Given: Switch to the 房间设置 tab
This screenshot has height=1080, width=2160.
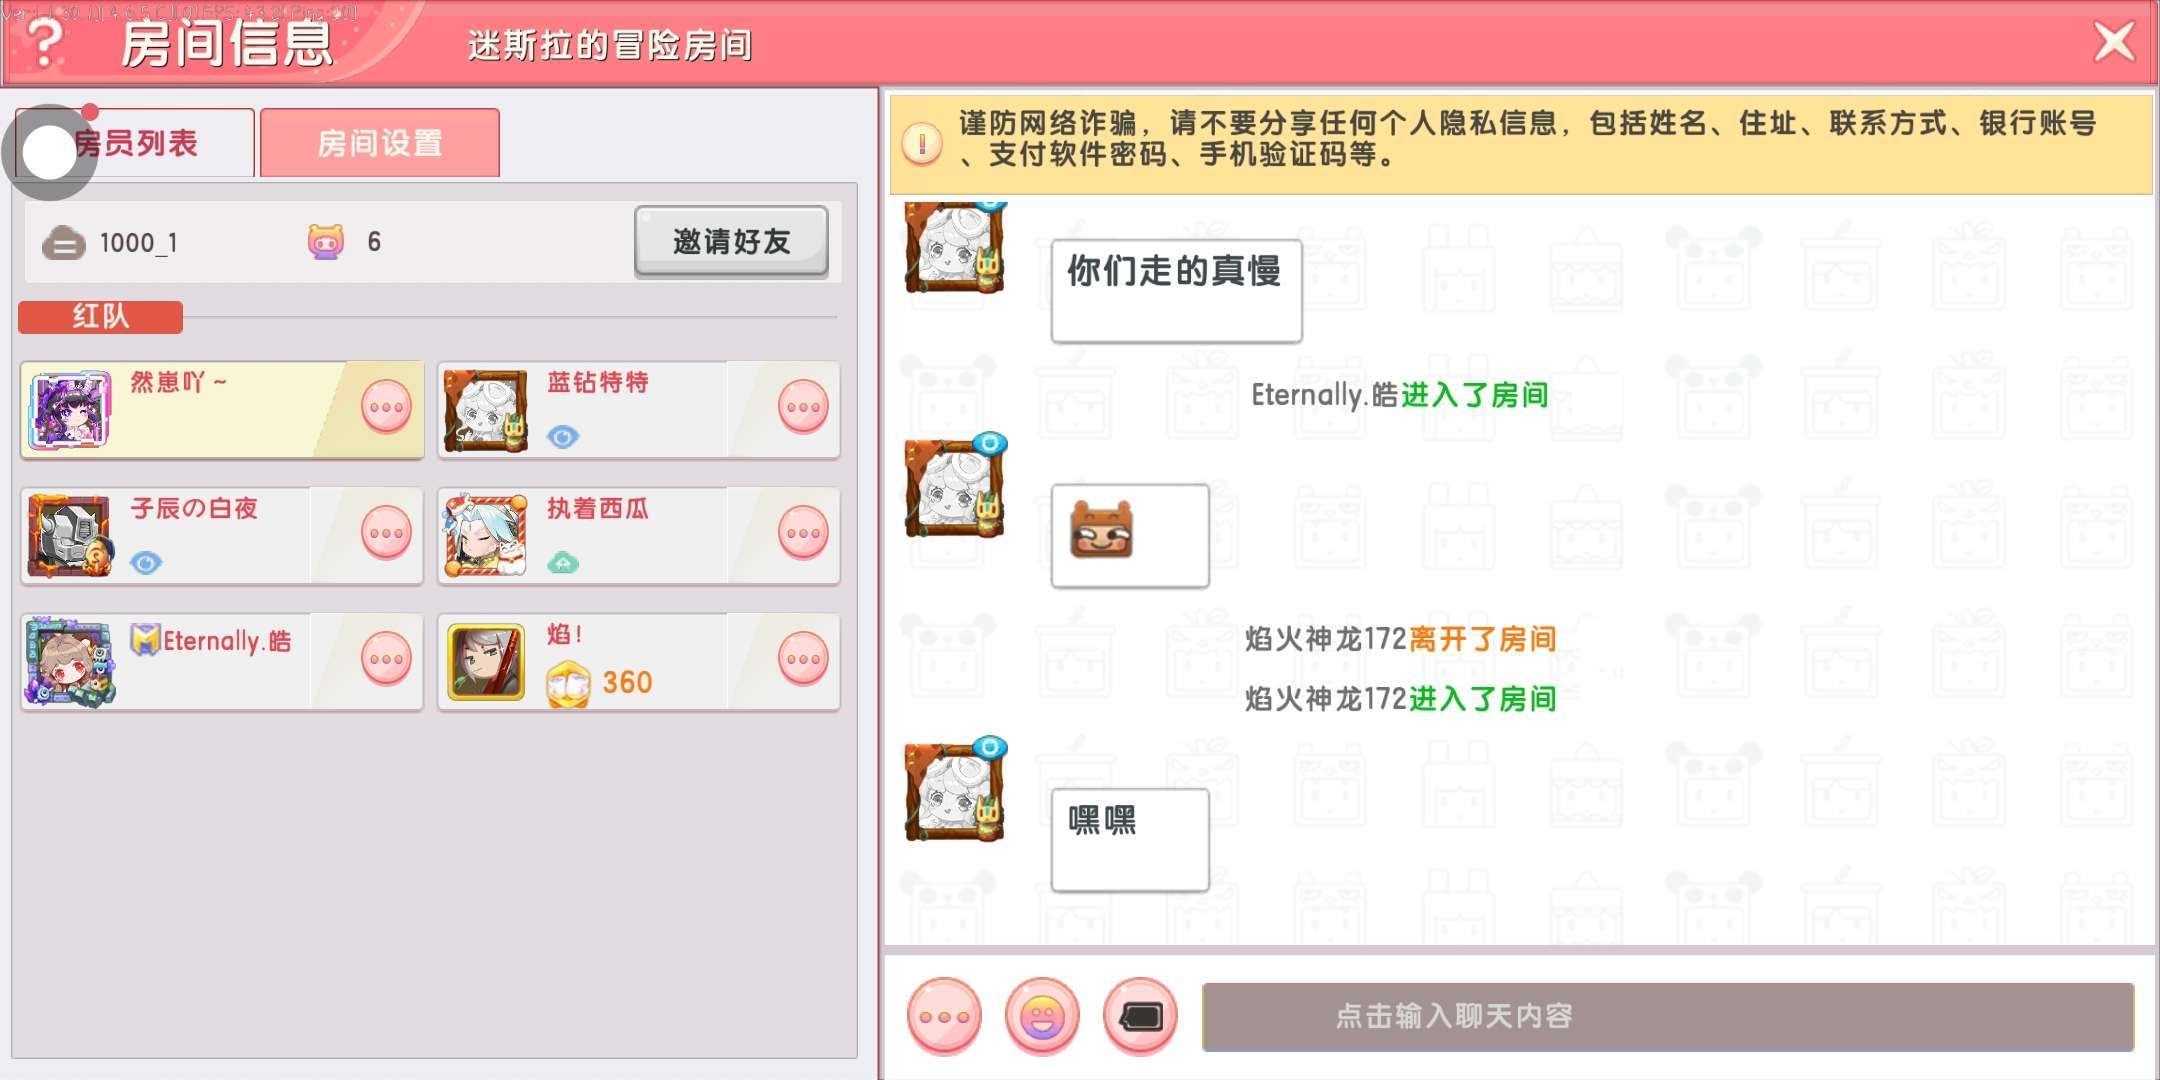Looking at the screenshot, I should click(380, 143).
